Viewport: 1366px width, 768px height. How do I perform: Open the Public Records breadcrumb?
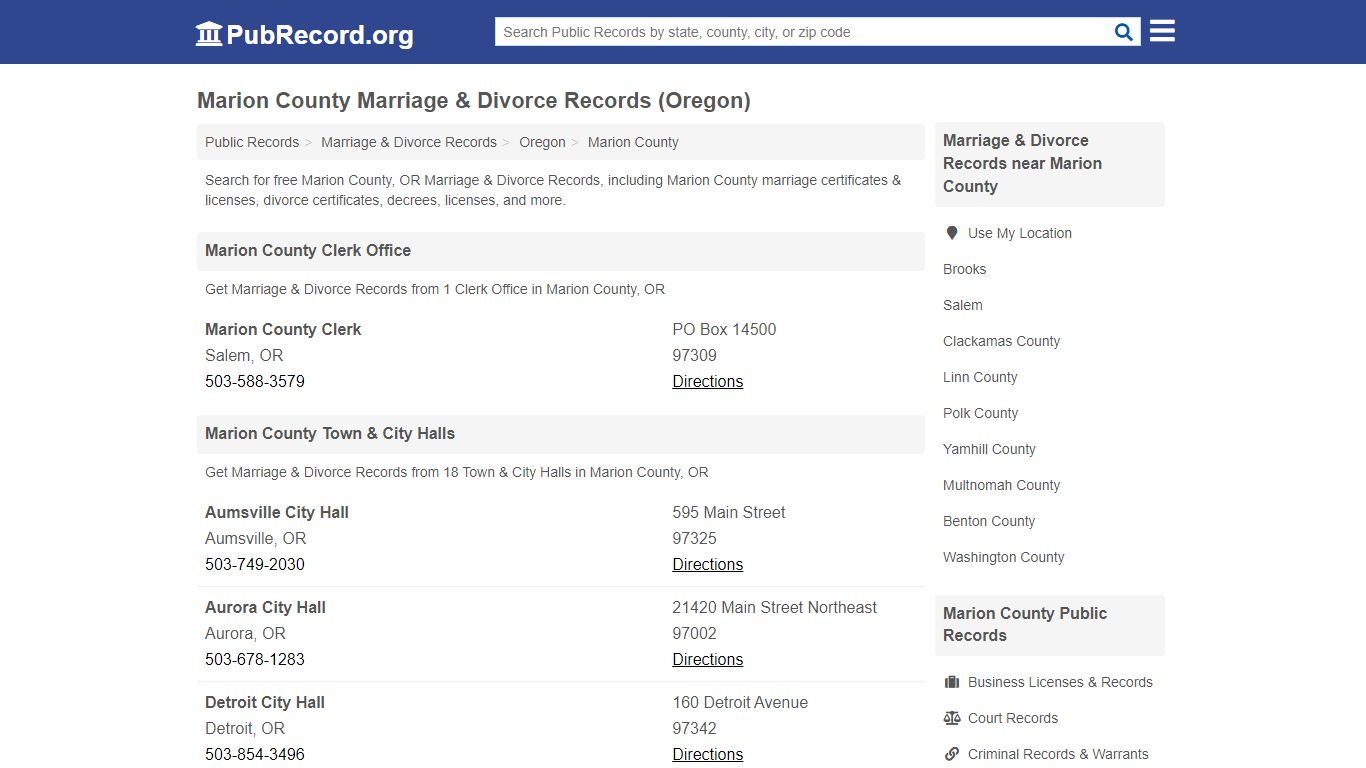tap(252, 142)
